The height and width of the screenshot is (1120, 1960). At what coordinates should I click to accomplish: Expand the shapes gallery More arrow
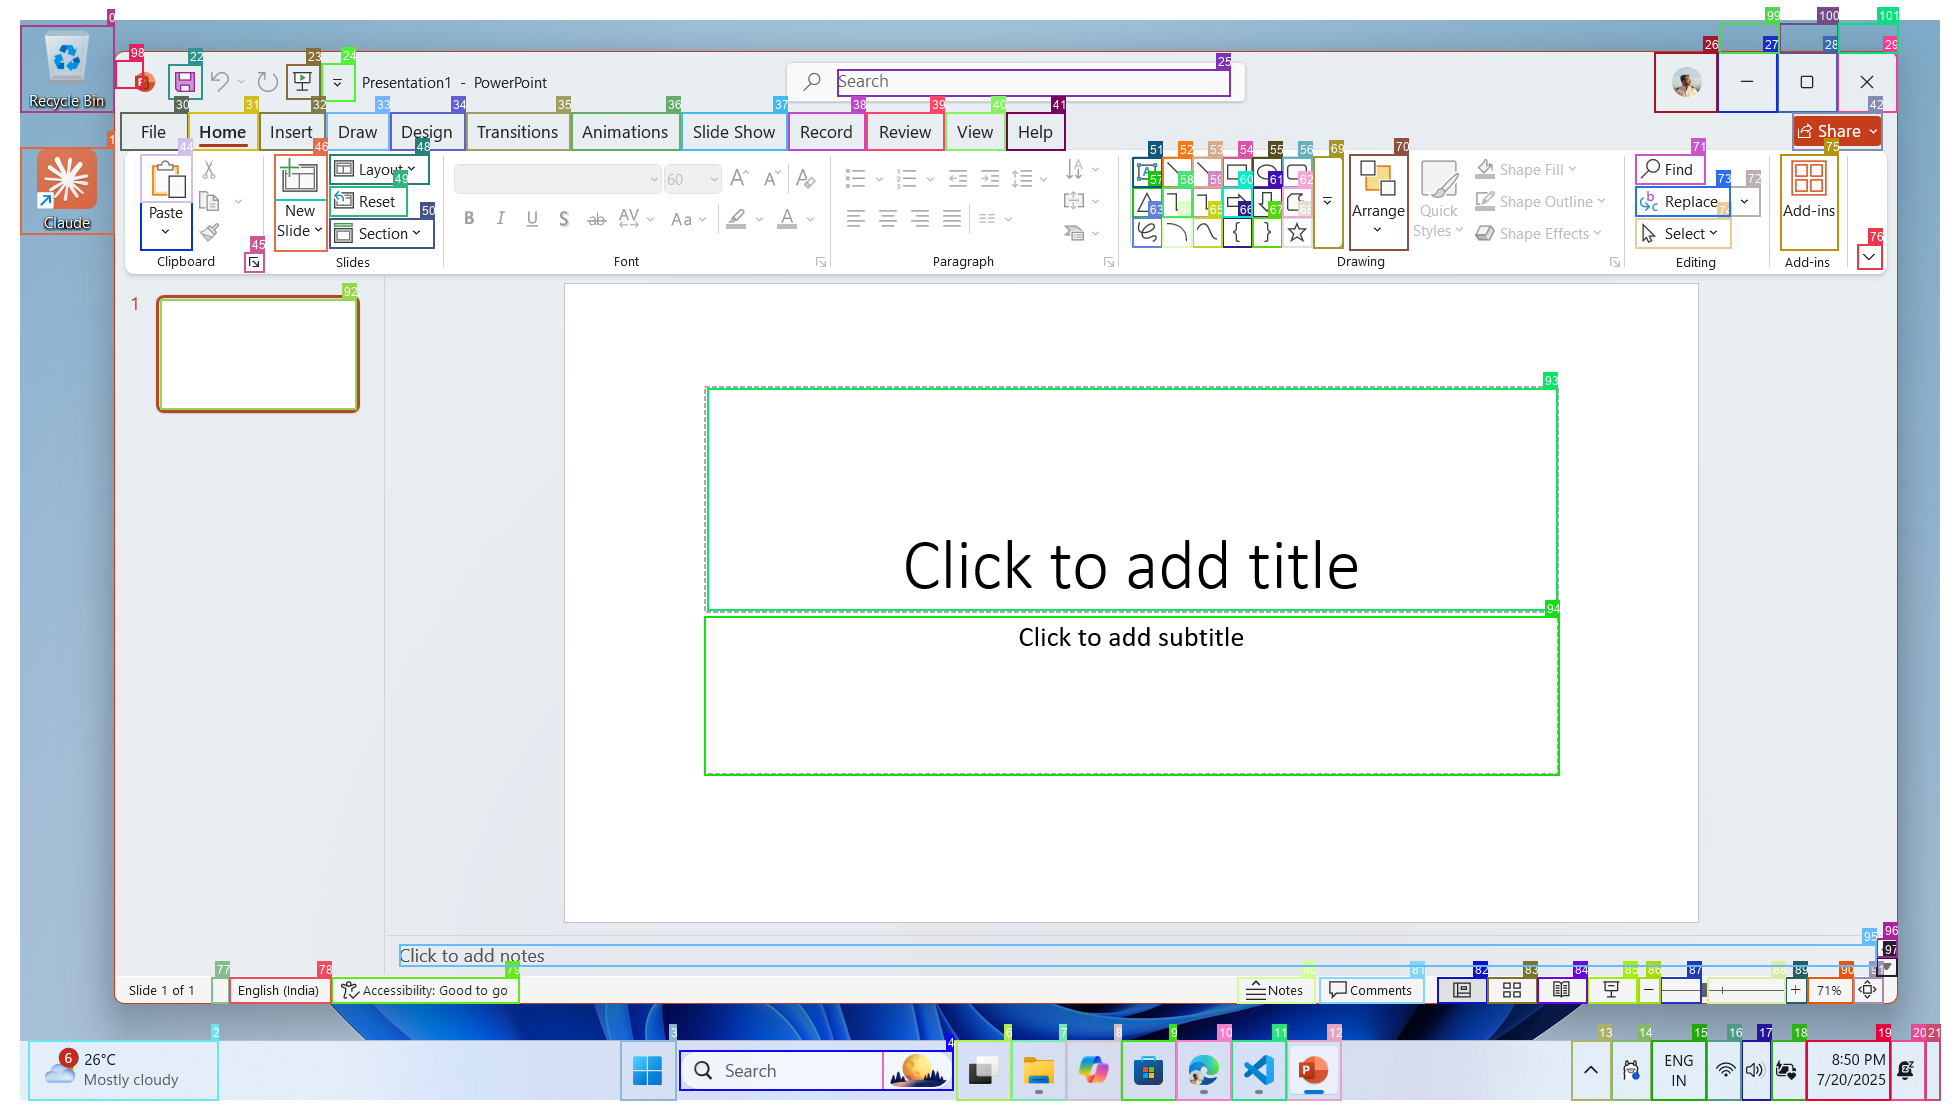1327,201
